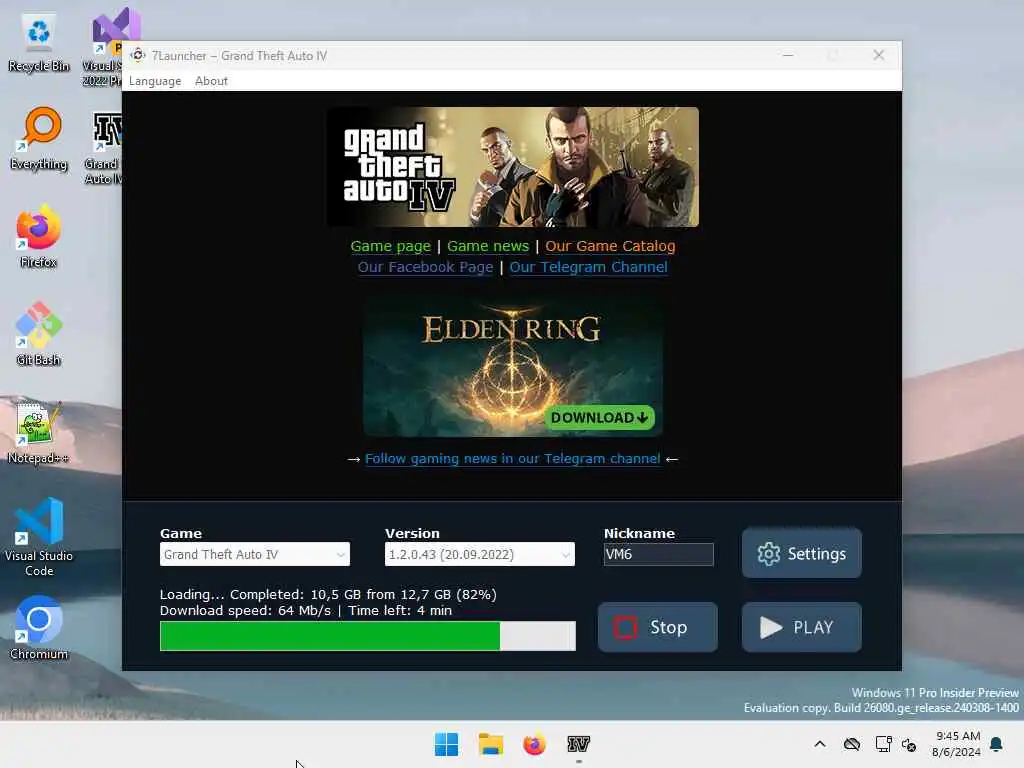Click the Grand Theft Auto IV banner image
The height and width of the screenshot is (768, 1024).
click(513, 167)
